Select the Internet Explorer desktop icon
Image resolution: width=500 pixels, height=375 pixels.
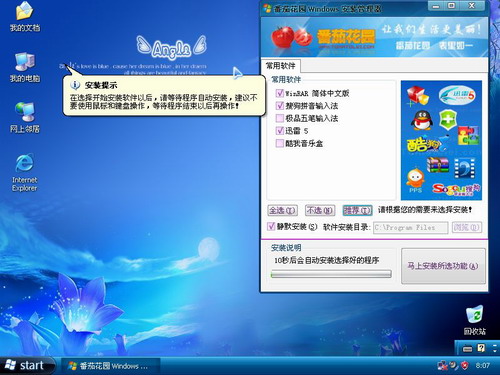coord(25,172)
